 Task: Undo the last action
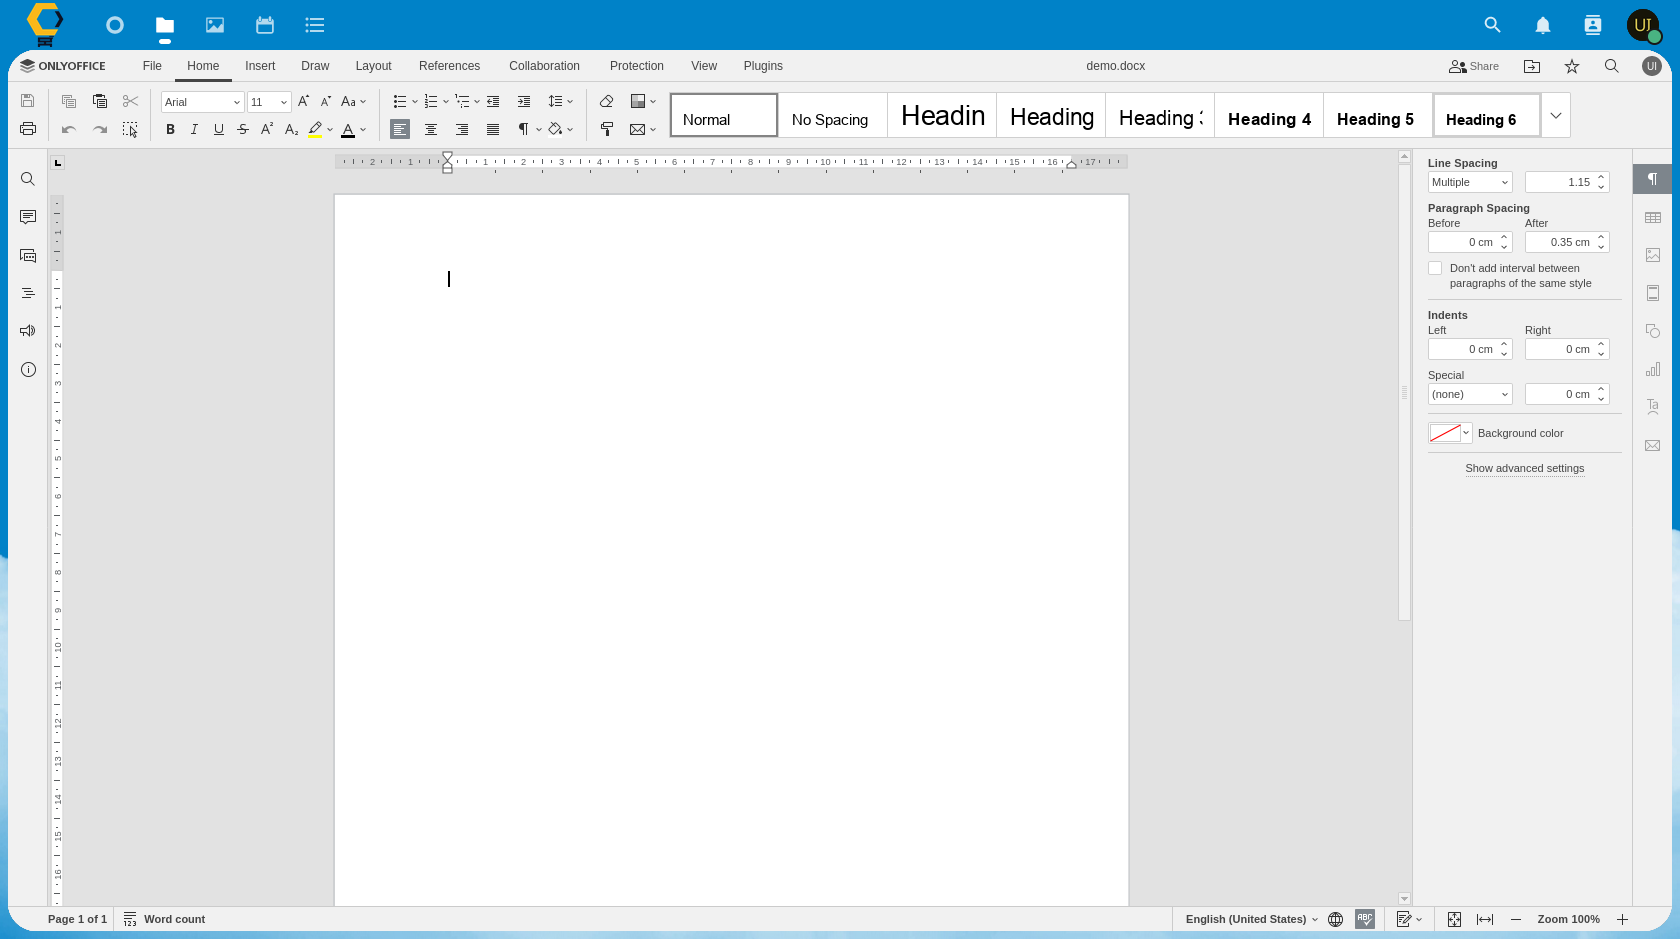click(x=69, y=129)
